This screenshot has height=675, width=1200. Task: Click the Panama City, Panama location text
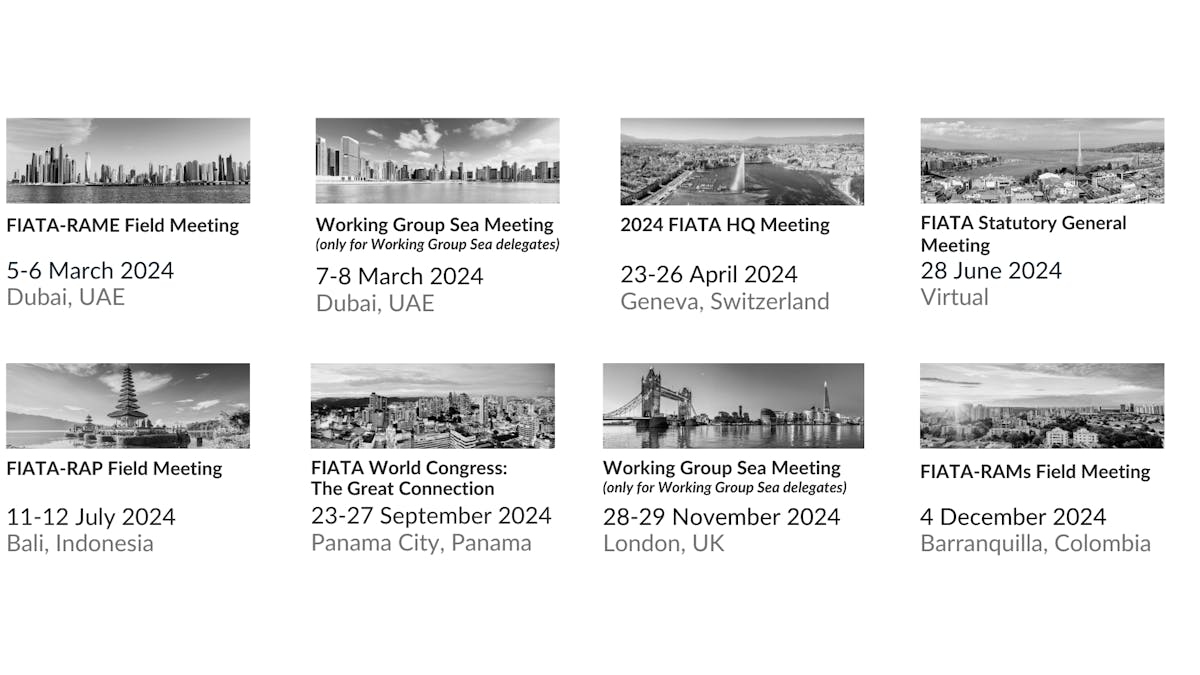pos(421,543)
